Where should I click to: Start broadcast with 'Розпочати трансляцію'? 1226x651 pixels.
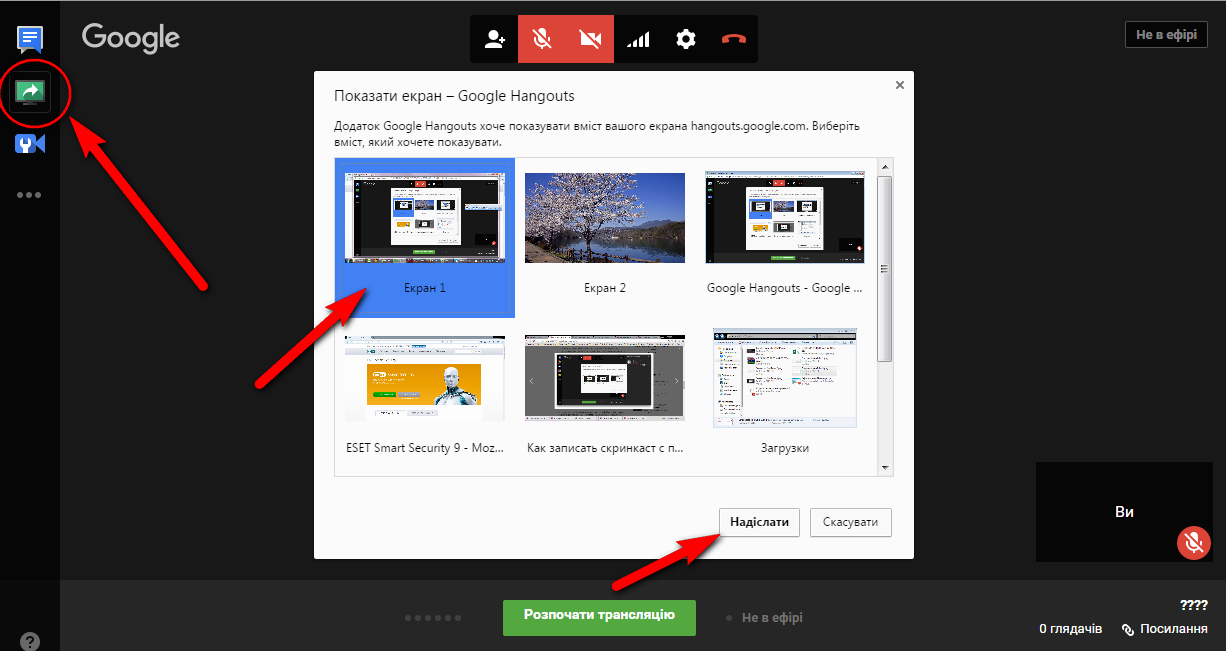(599, 616)
